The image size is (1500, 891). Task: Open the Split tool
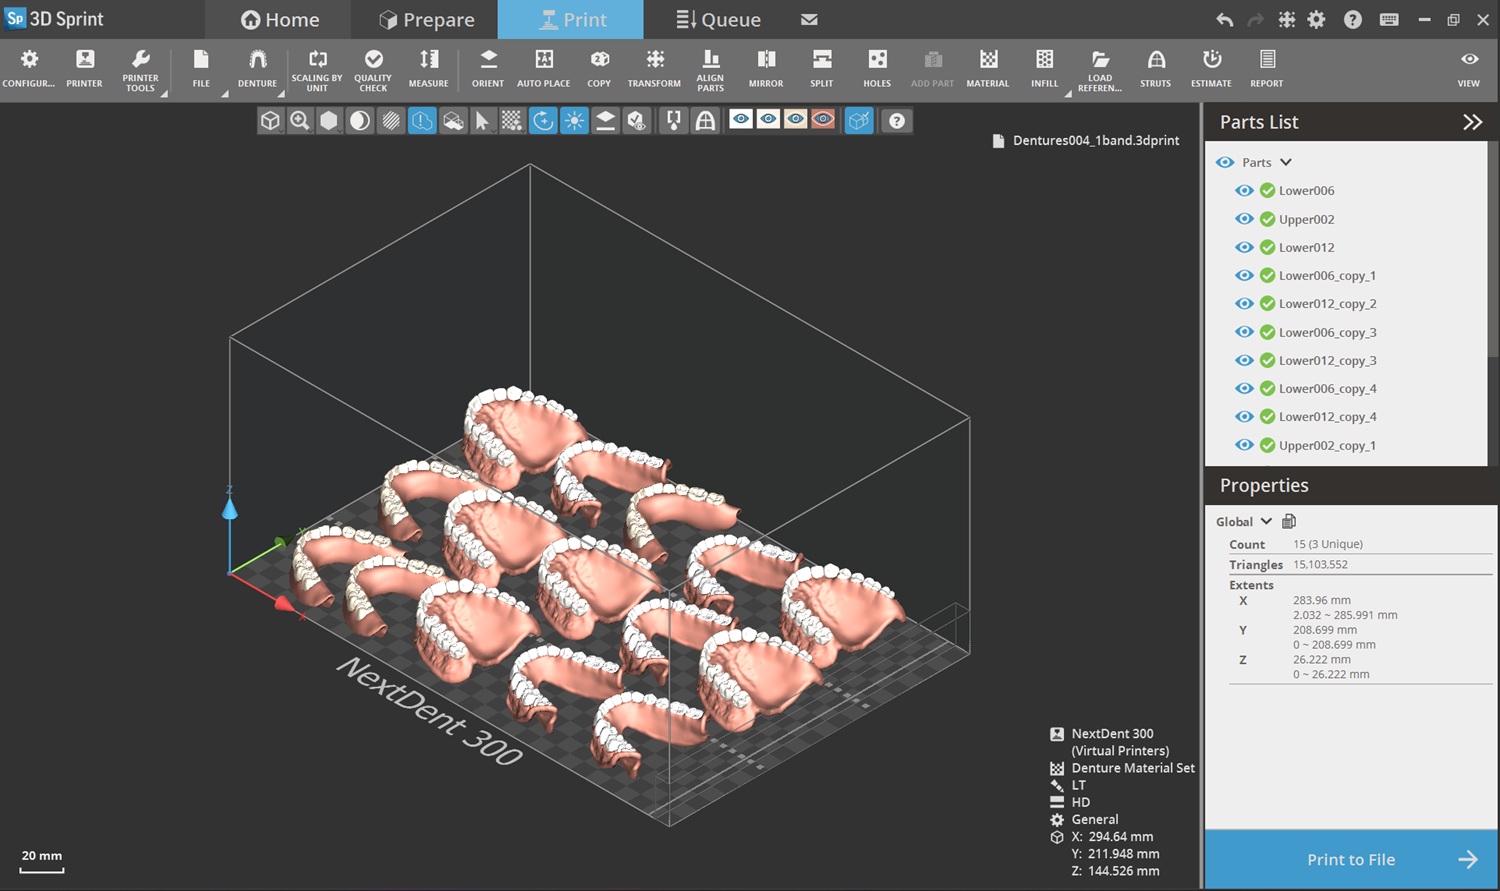coord(821,67)
